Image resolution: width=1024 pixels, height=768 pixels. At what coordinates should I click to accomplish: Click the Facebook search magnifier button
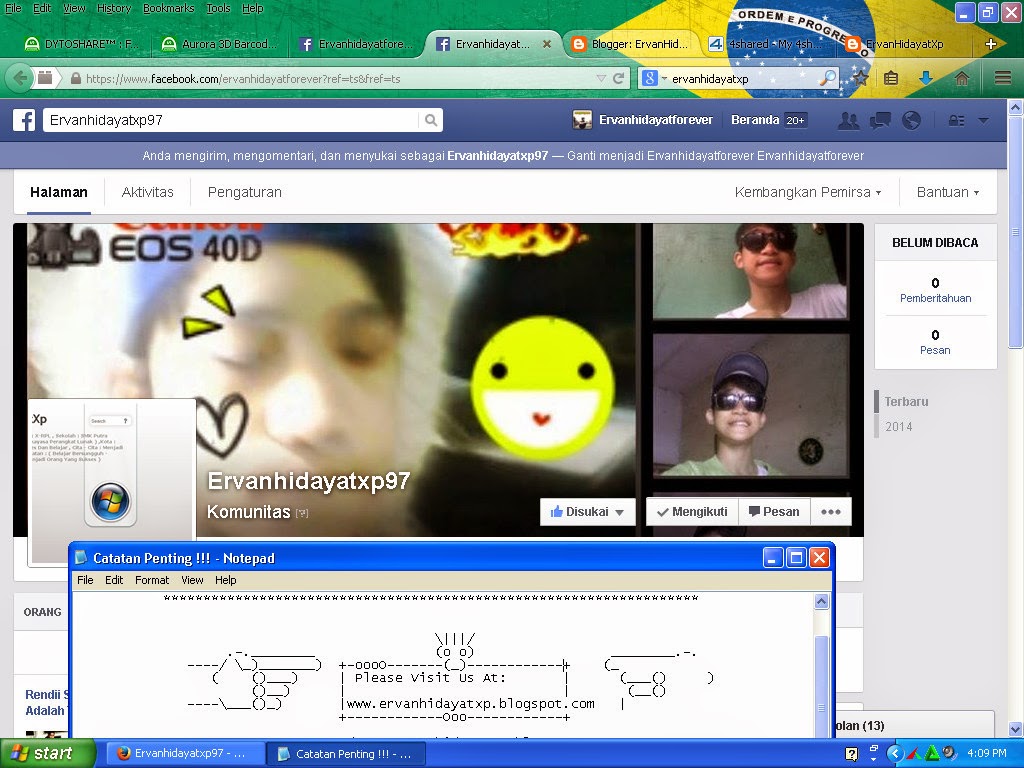tap(430, 120)
